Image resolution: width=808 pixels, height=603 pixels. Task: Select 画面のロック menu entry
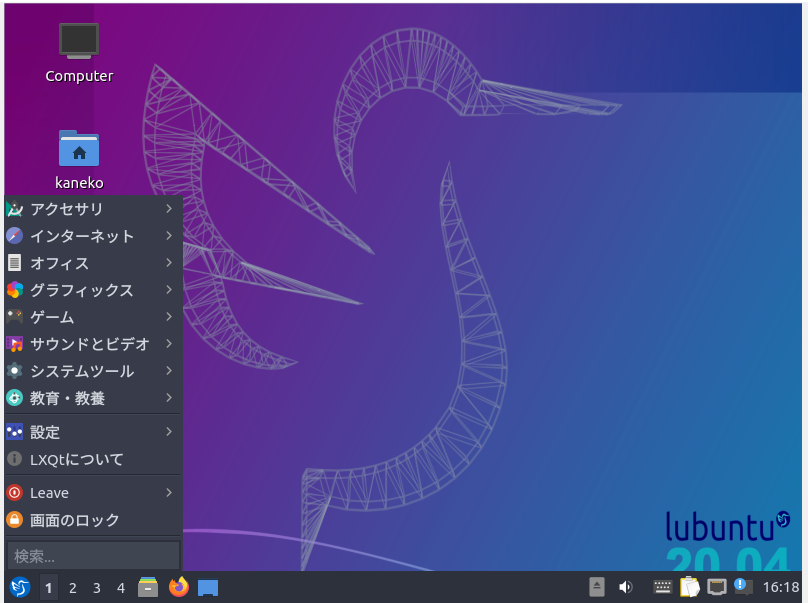pos(93,520)
